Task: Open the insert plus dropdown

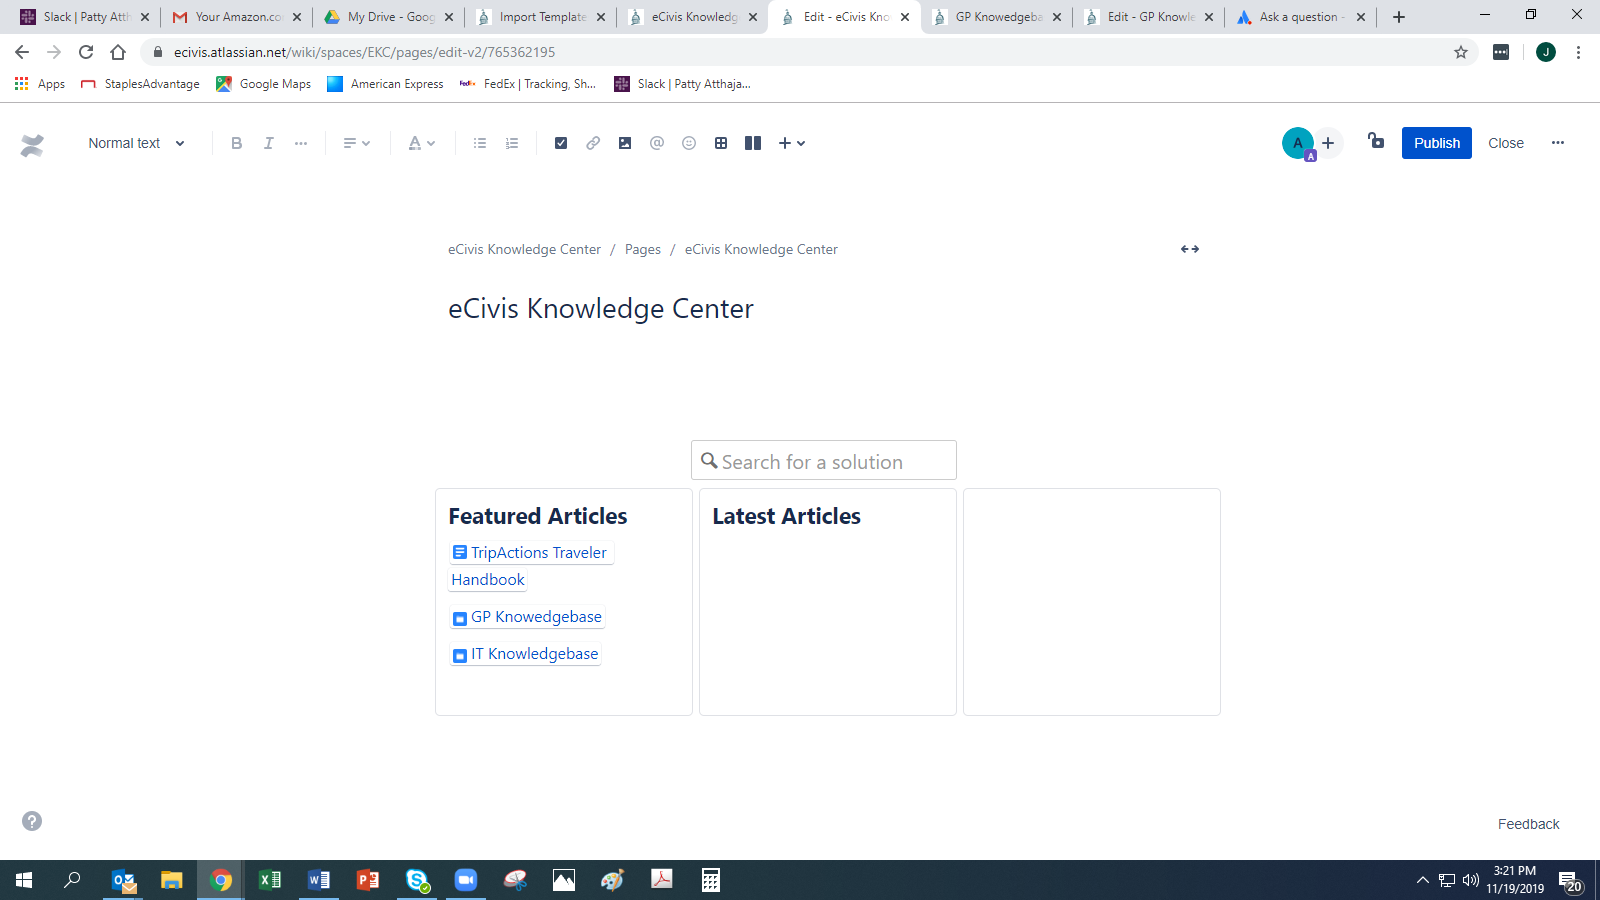Action: 792,143
